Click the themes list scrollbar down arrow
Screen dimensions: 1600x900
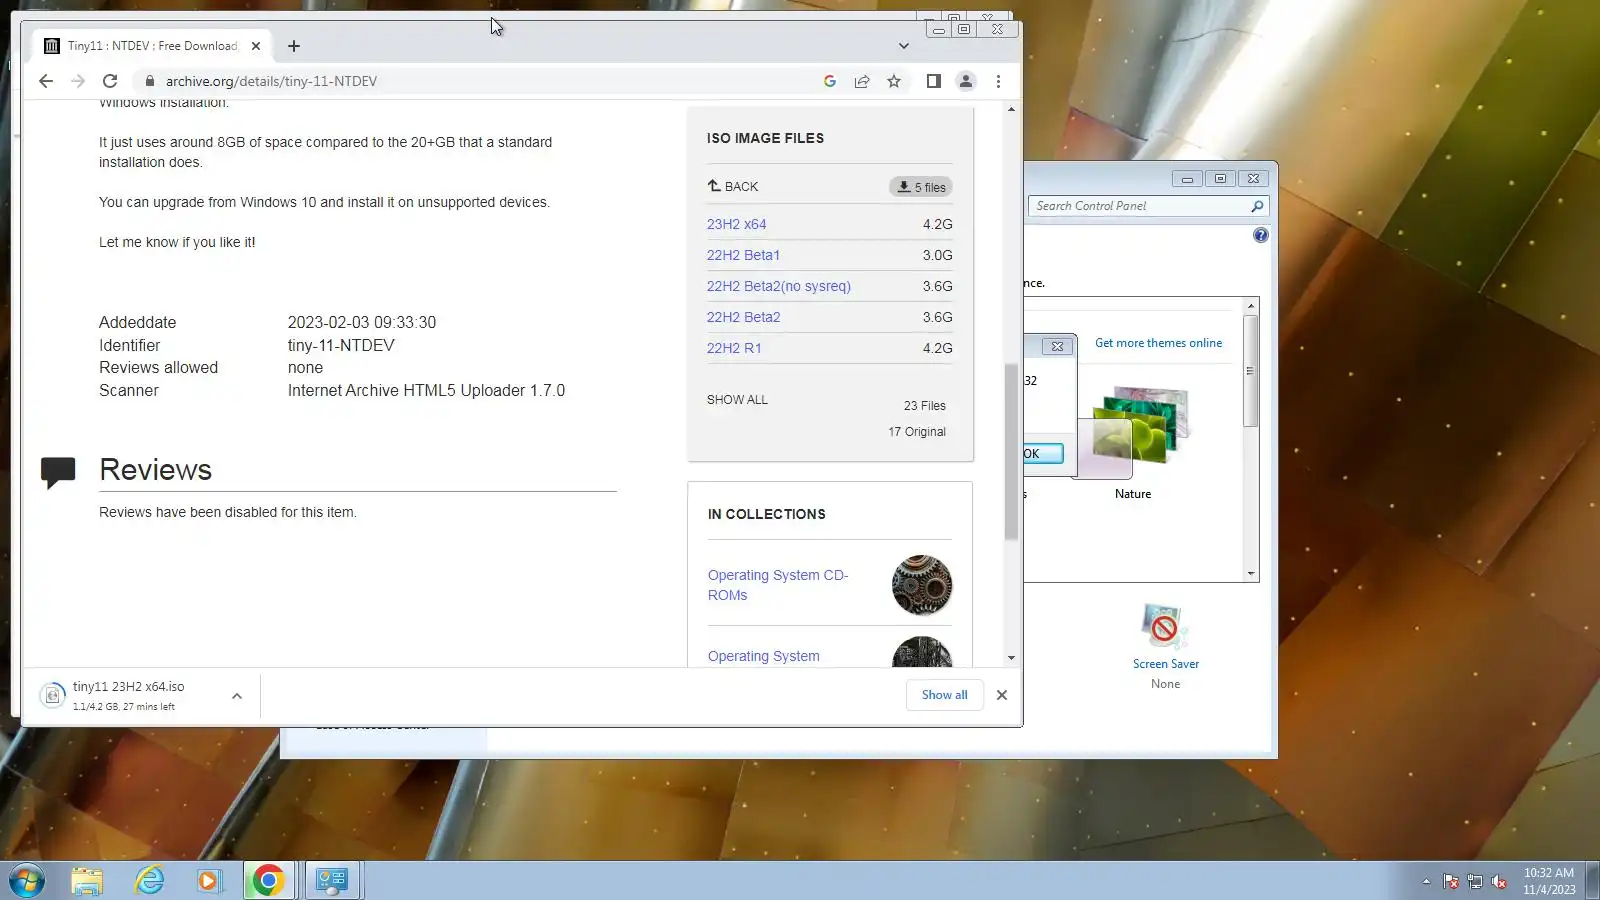click(x=1251, y=574)
